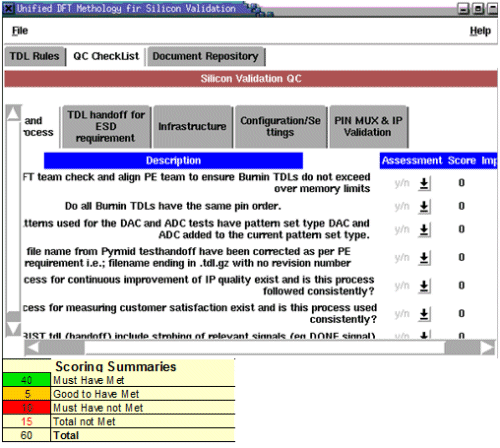Open the Infrastructure sub-tab

pos(192,127)
